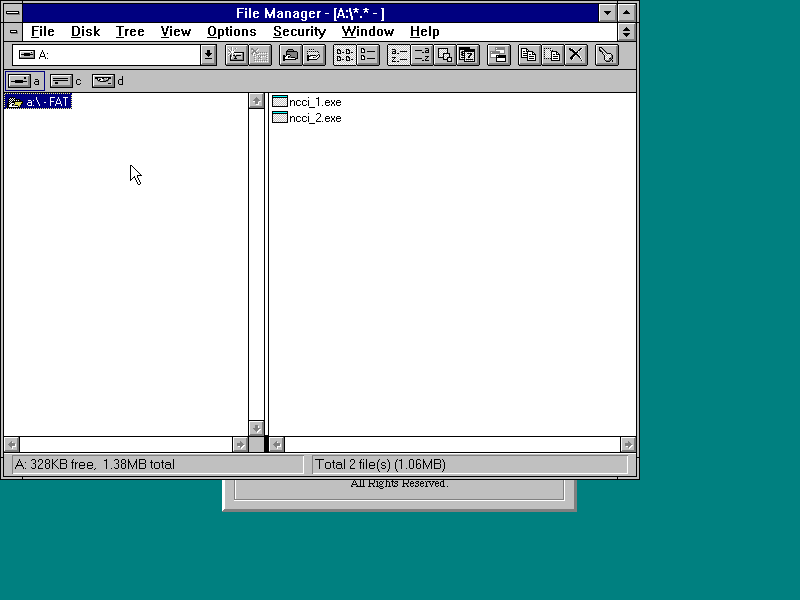Click tree pane horizontal scroll right arrow

(x=240, y=444)
